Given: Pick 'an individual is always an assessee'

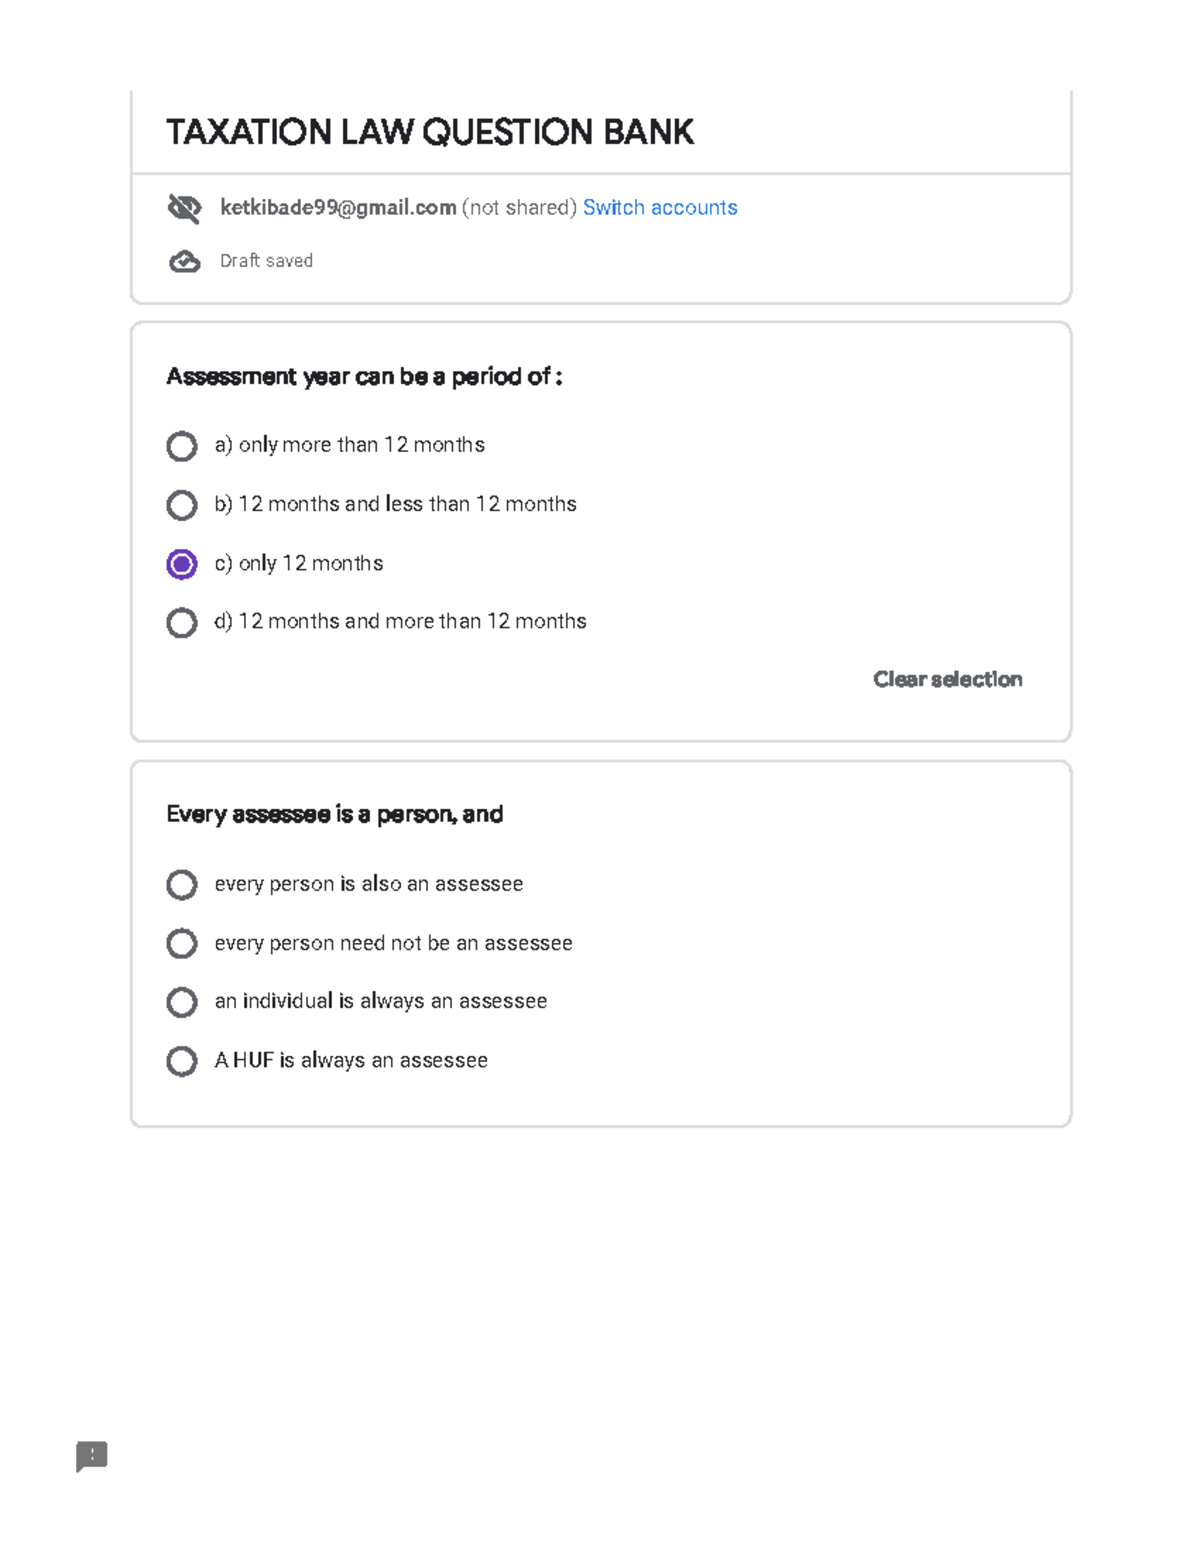Looking at the screenshot, I should (x=182, y=1002).
